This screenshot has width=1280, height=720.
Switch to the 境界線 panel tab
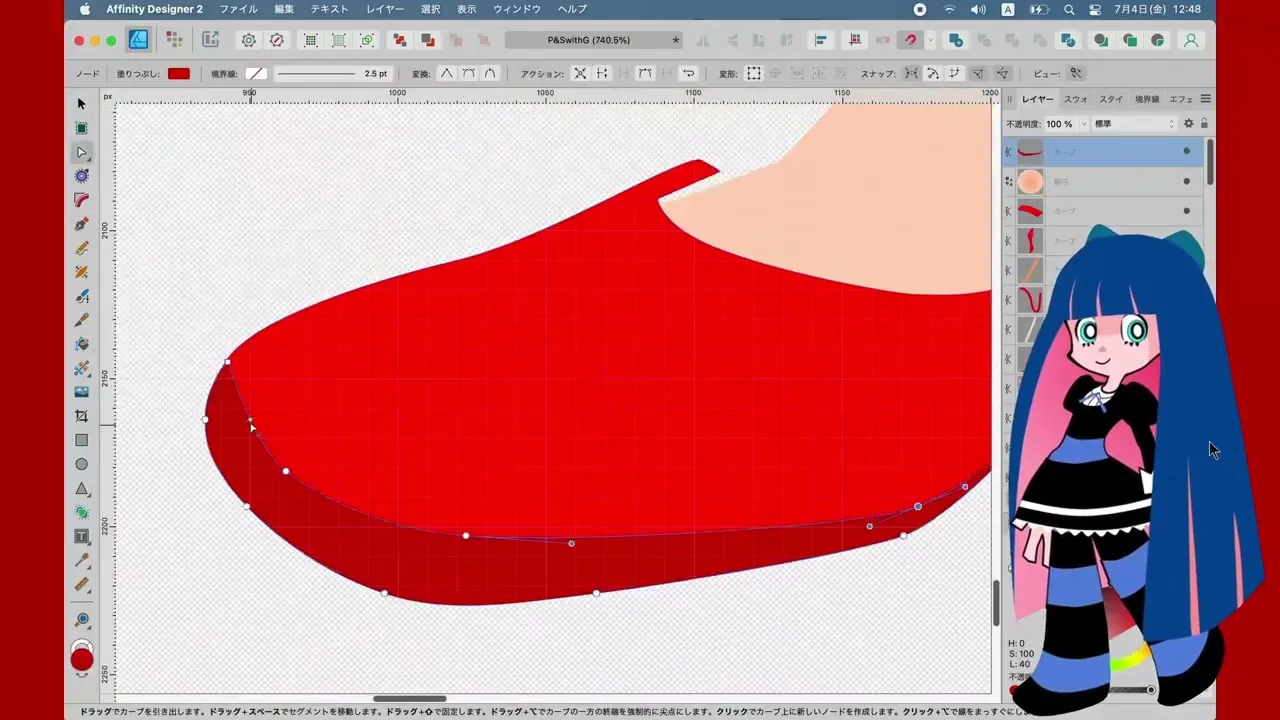(1147, 99)
